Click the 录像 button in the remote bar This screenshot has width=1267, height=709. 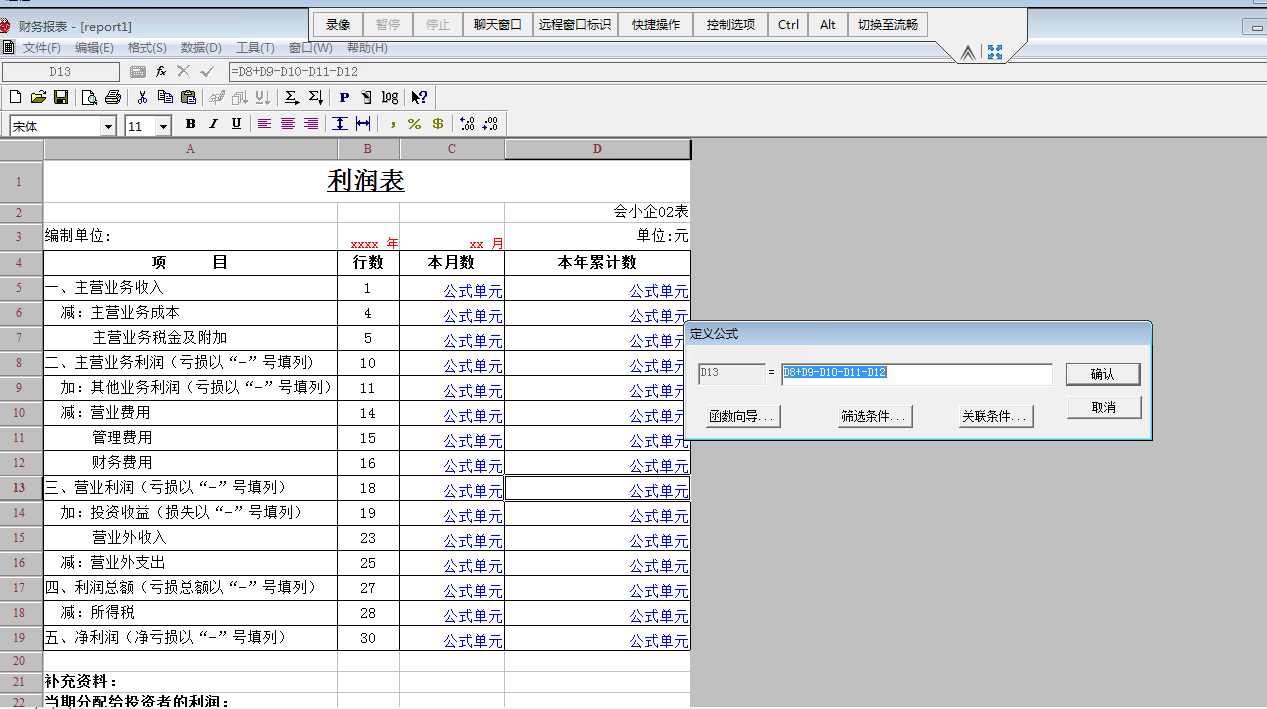pos(338,25)
